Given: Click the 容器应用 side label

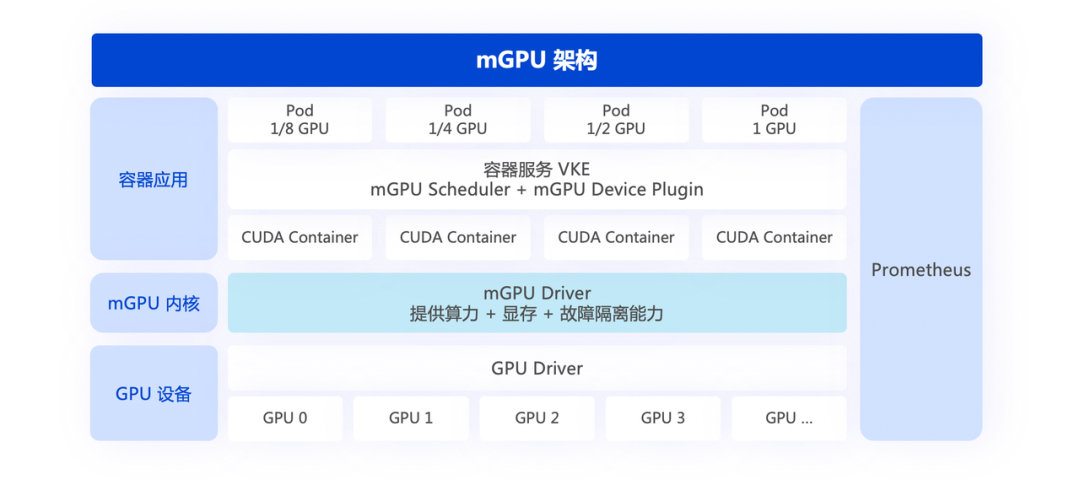Looking at the screenshot, I should [x=154, y=180].
